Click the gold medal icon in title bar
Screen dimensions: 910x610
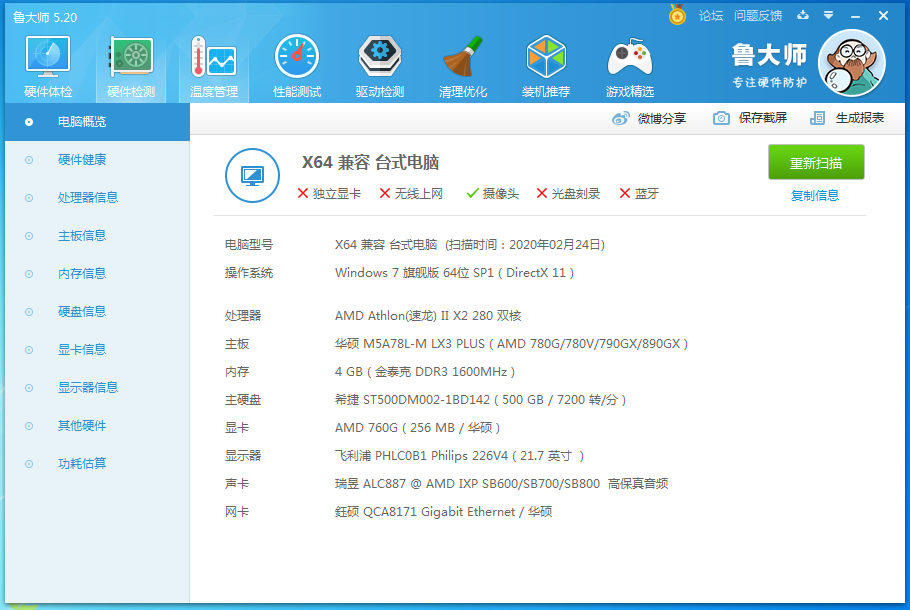677,15
